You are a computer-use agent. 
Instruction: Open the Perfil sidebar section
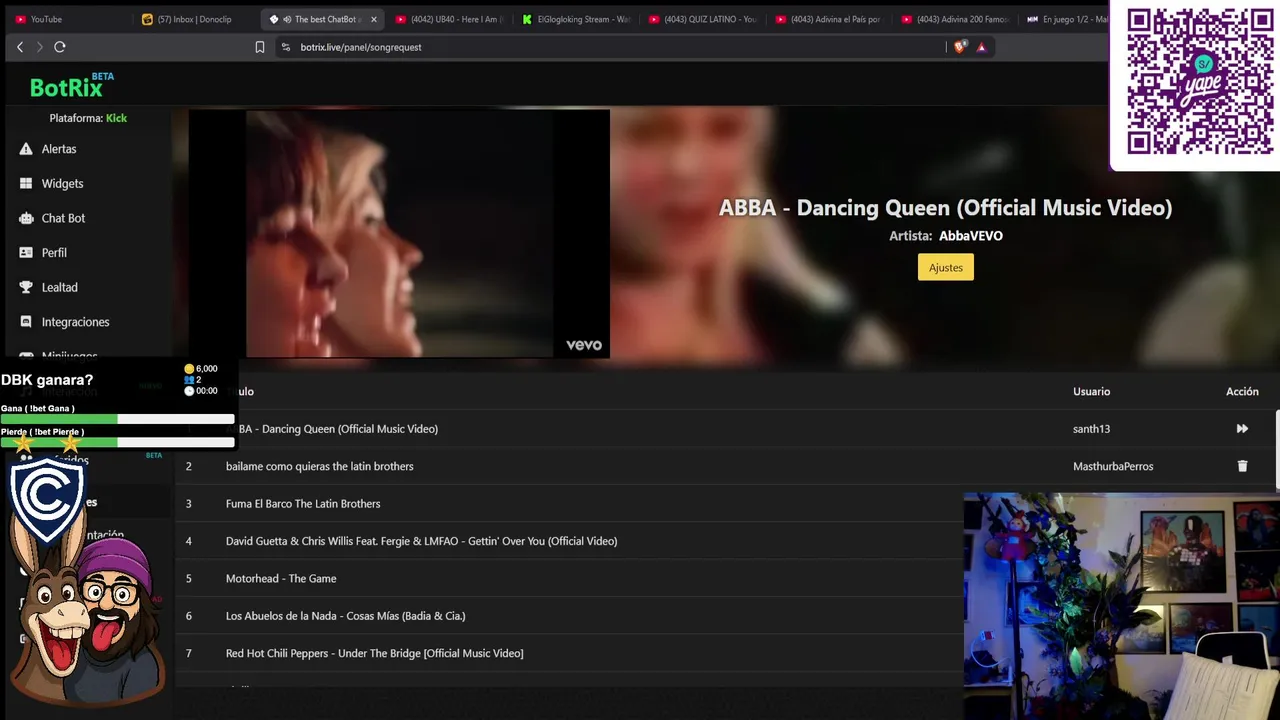pos(54,253)
